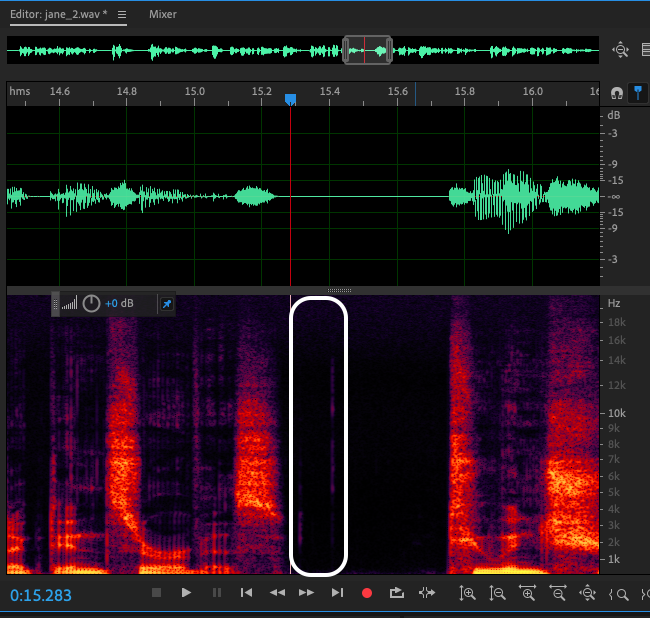
Task: Click the HUD volume gain knob
Action: 91,303
